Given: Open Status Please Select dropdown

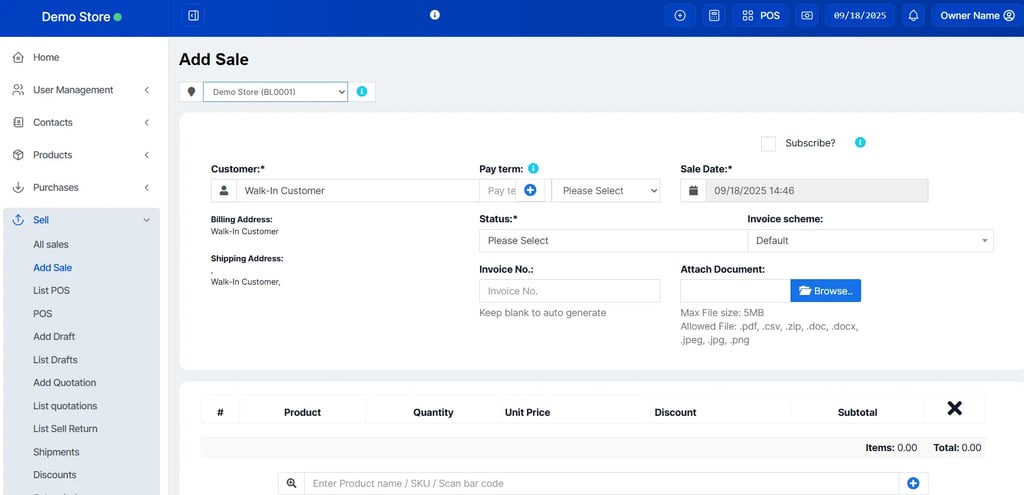Looking at the screenshot, I should click(x=613, y=240).
